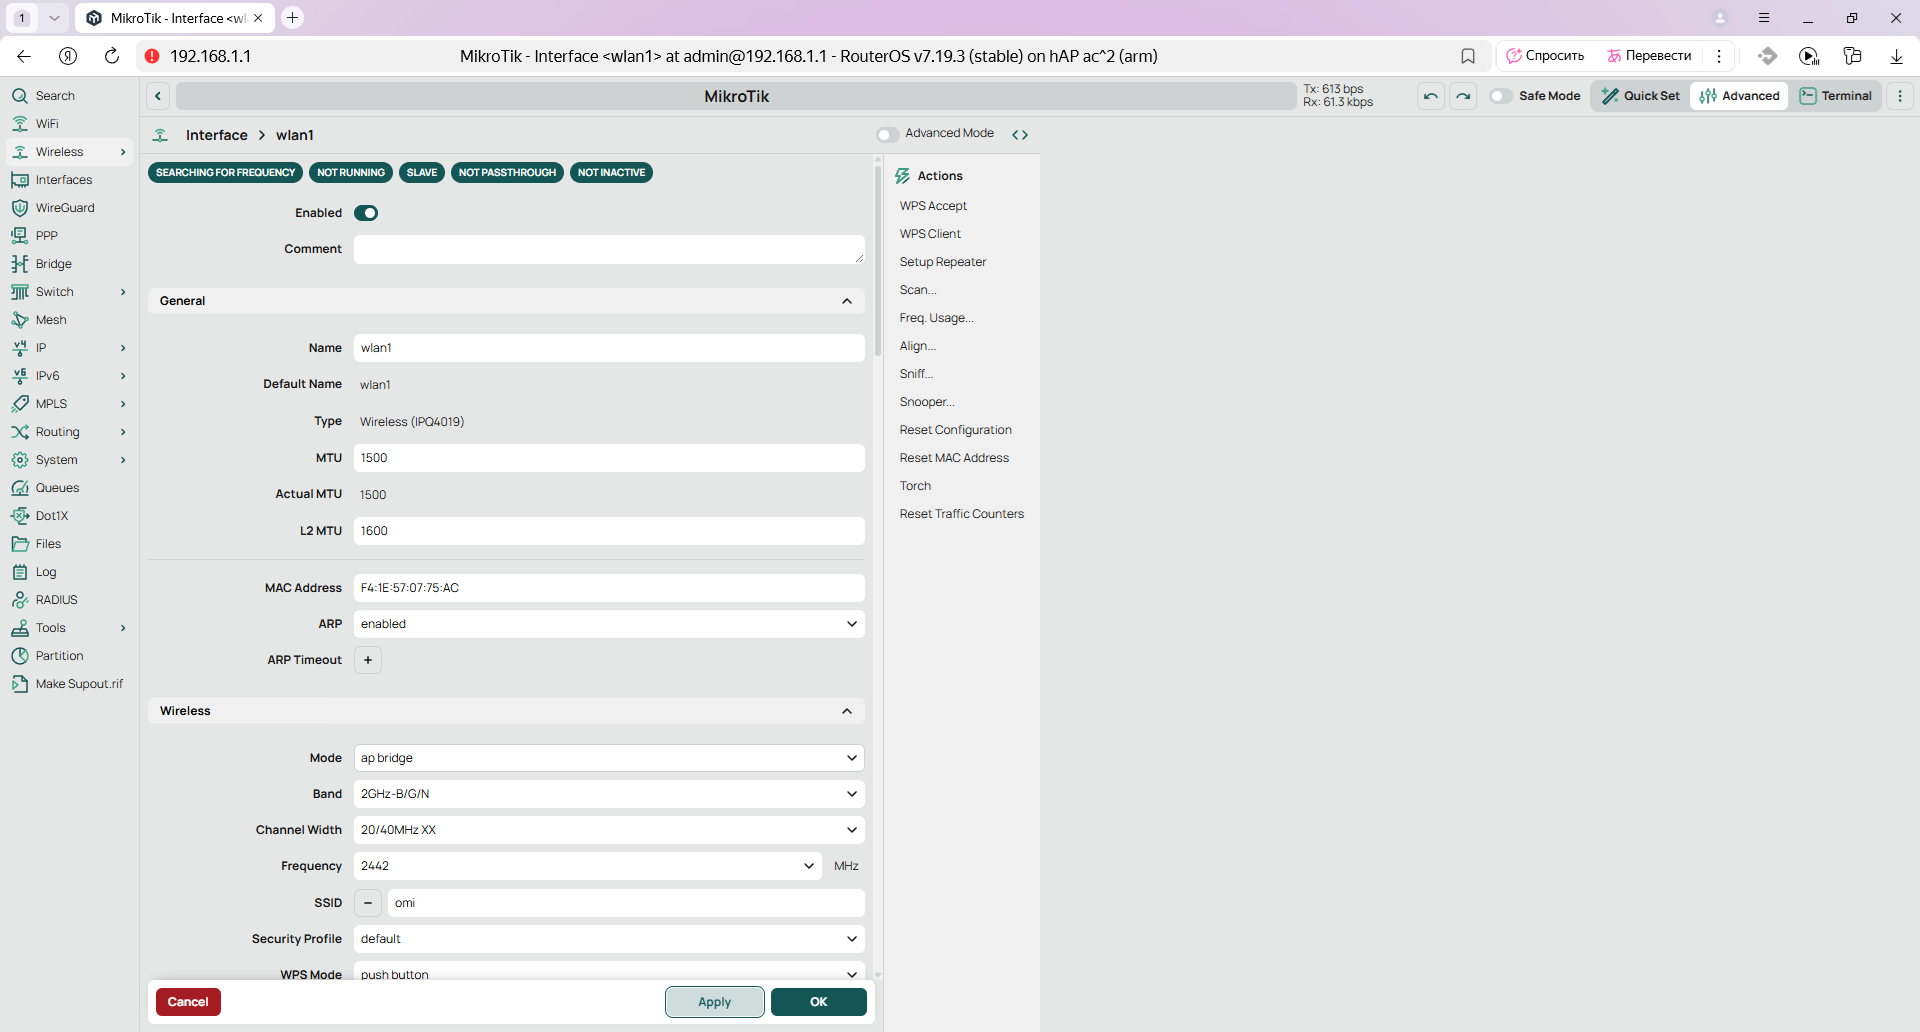
Task: Select Freq. Usage... action
Action: 936,318
